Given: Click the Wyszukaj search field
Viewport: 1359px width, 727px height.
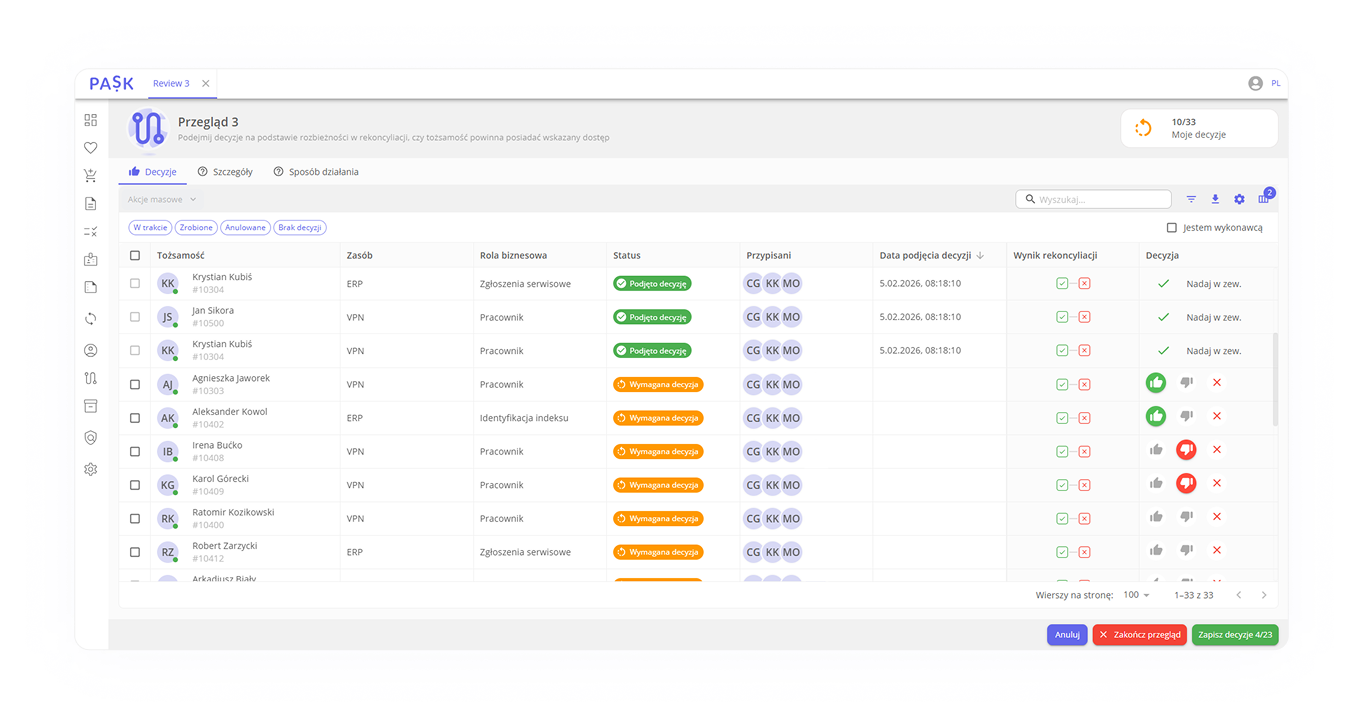Looking at the screenshot, I should [1100, 199].
